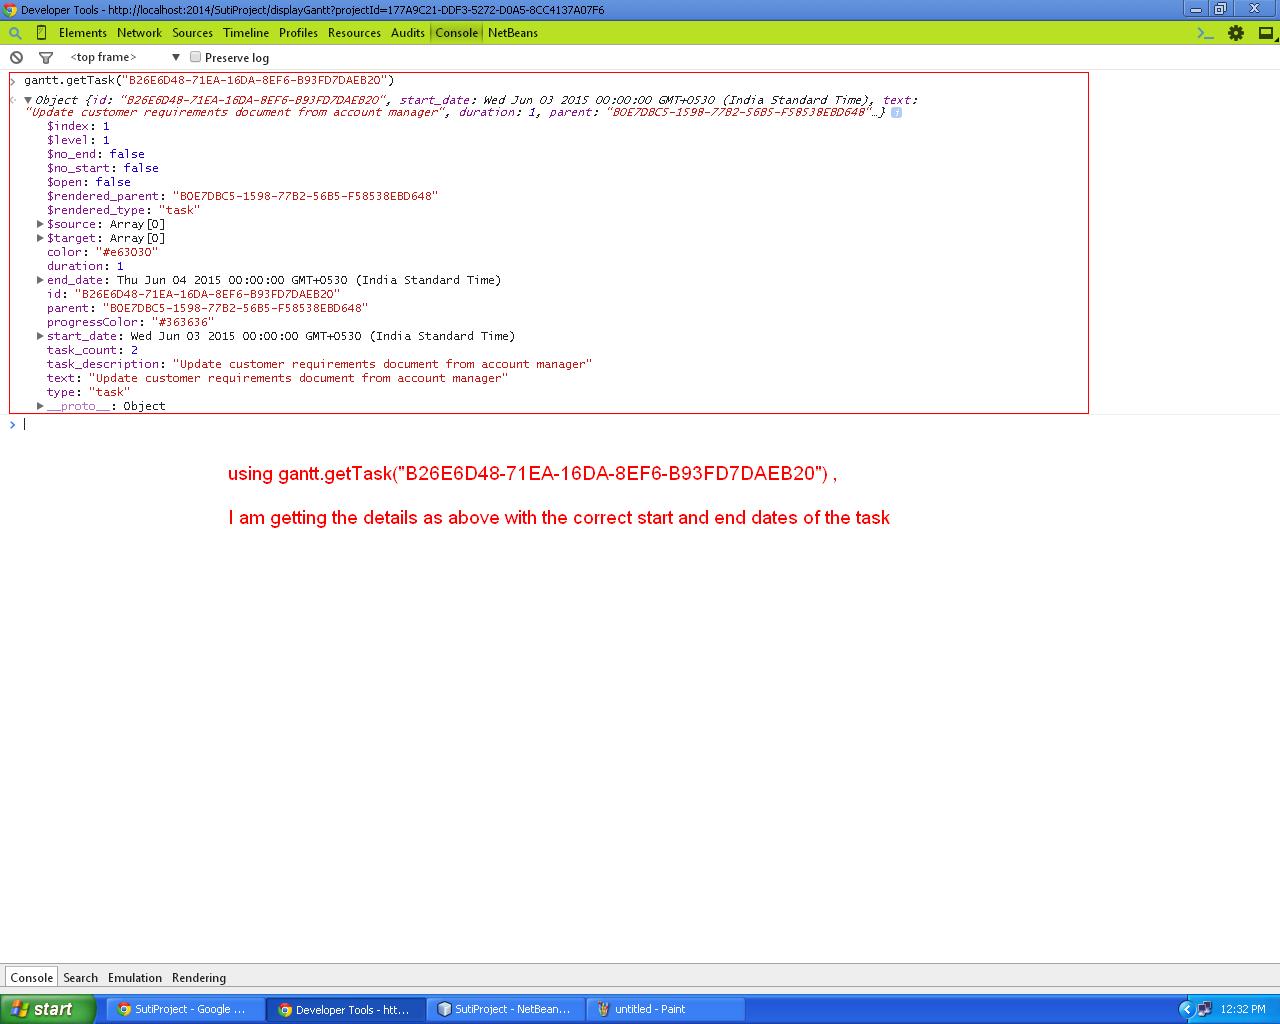This screenshot has height=1024, width=1280.
Task: Click the $rendered_type "task" value
Action: pyautogui.click(x=179, y=210)
